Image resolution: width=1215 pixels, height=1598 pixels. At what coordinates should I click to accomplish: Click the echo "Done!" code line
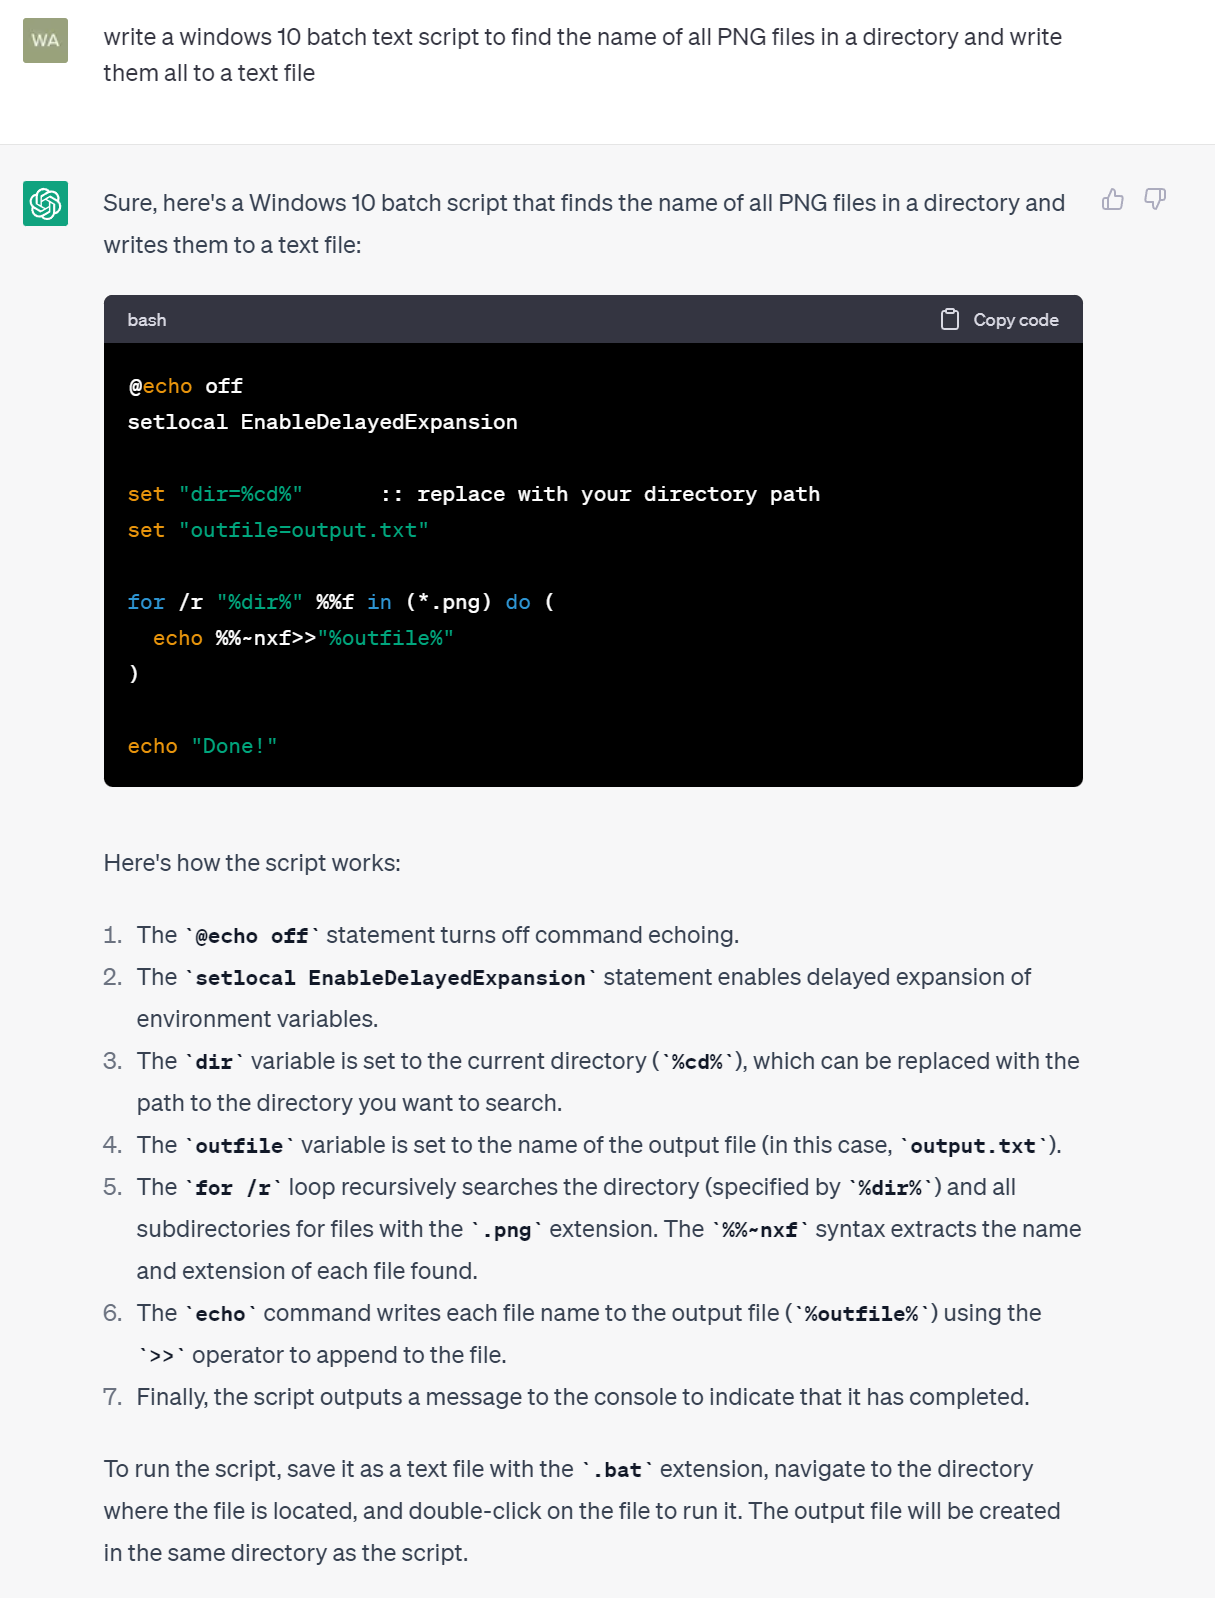[203, 746]
